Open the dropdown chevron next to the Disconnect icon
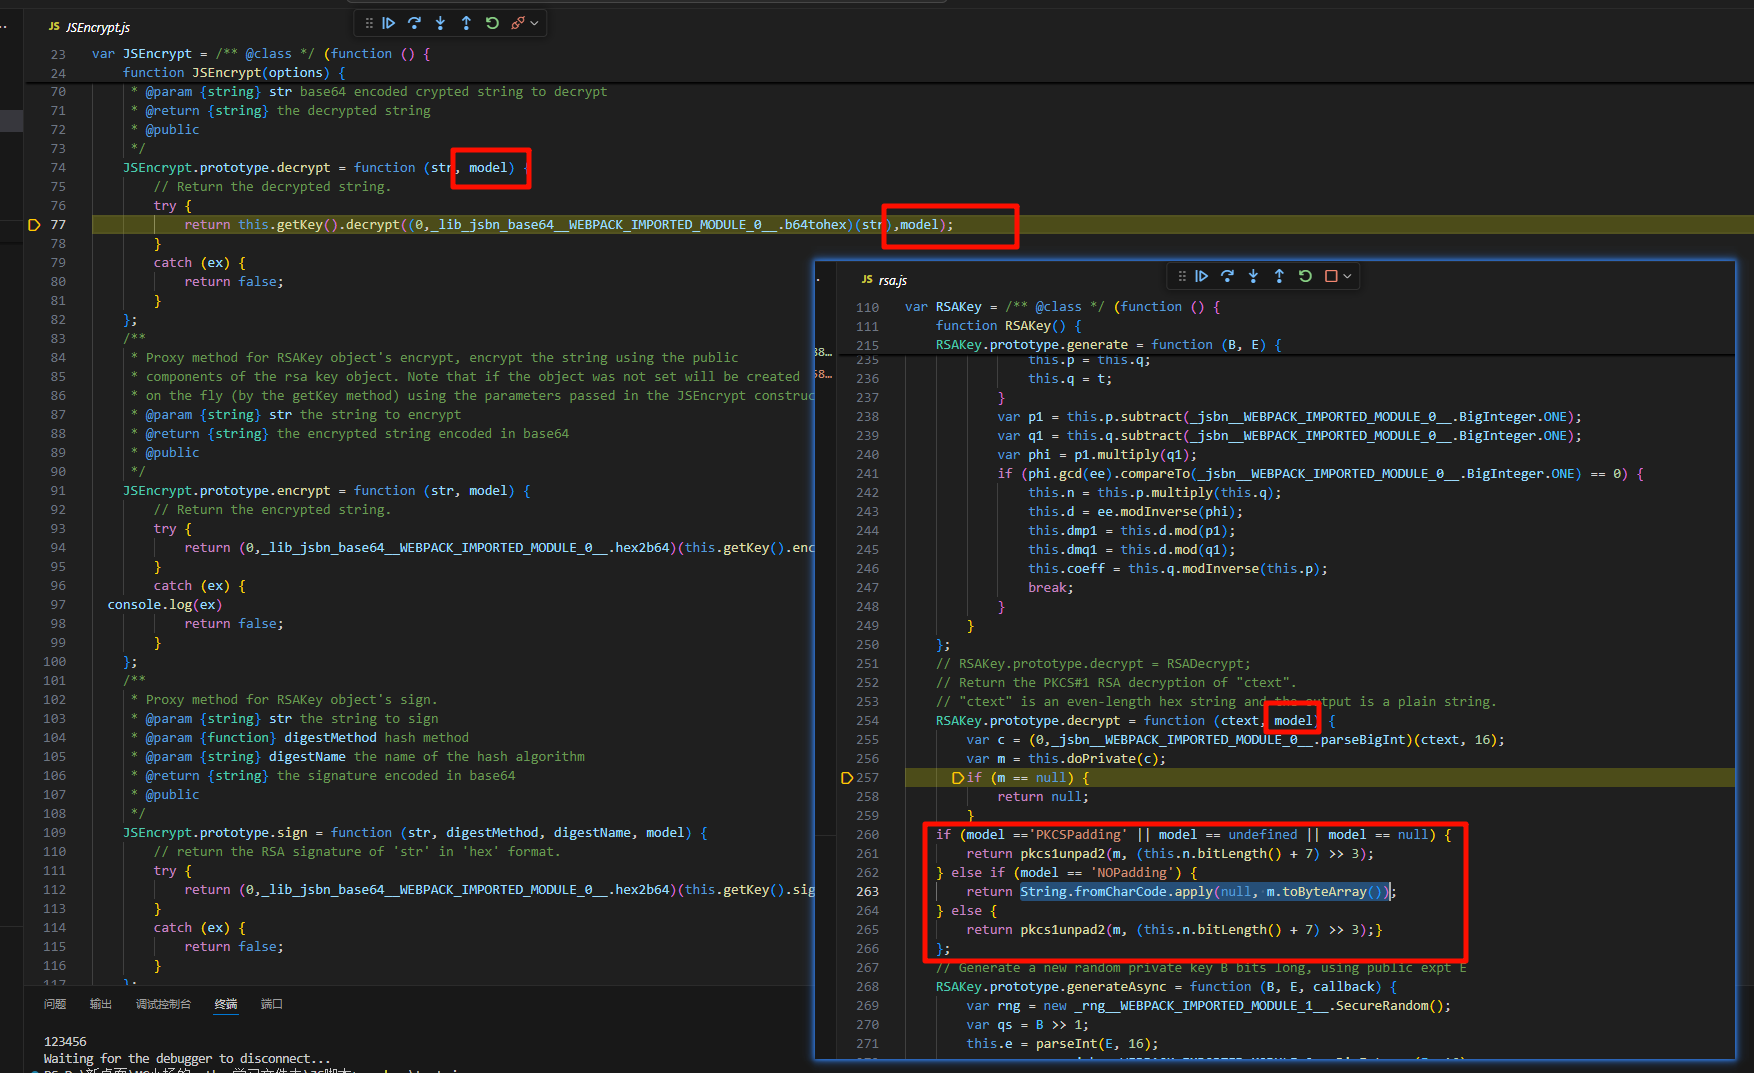This screenshot has width=1754, height=1073. click(535, 23)
